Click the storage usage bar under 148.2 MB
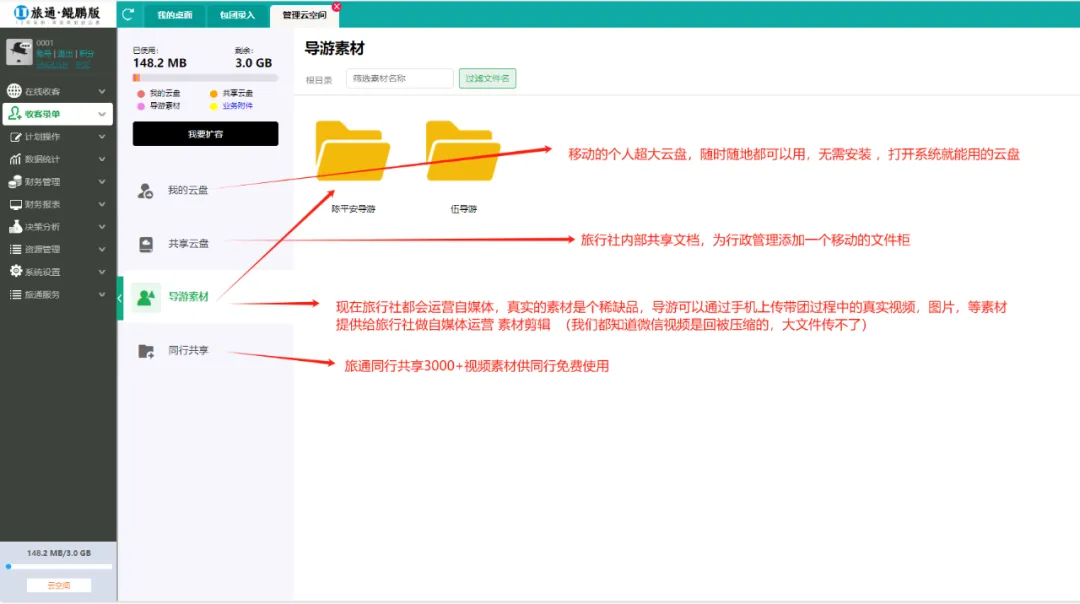This screenshot has height=604, width=1080. pos(205,78)
